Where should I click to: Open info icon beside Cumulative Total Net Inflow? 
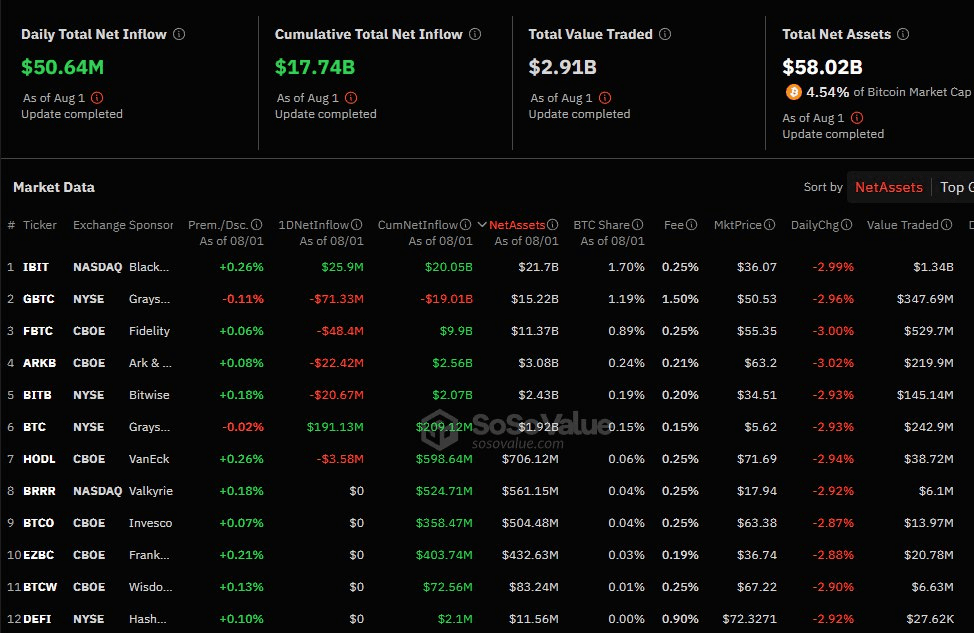pos(475,34)
